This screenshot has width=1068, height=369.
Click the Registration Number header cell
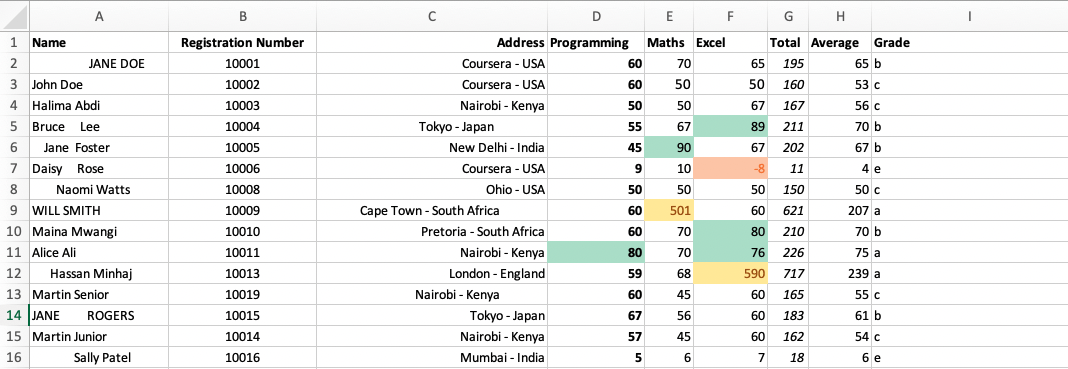[242, 42]
